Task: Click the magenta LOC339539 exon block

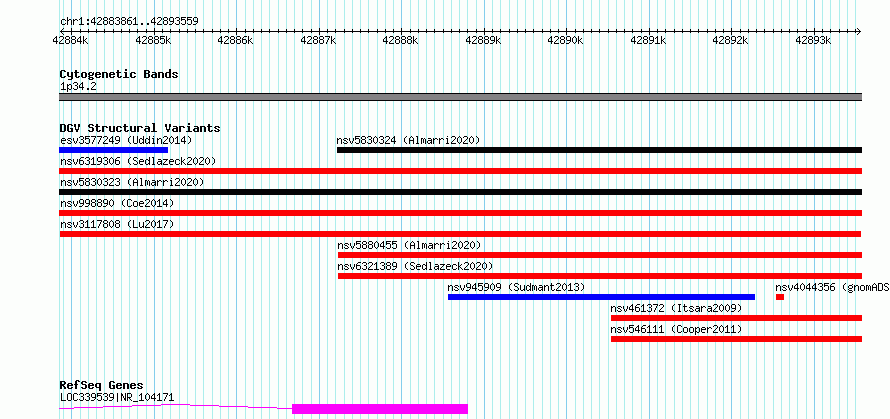Action: point(380,409)
